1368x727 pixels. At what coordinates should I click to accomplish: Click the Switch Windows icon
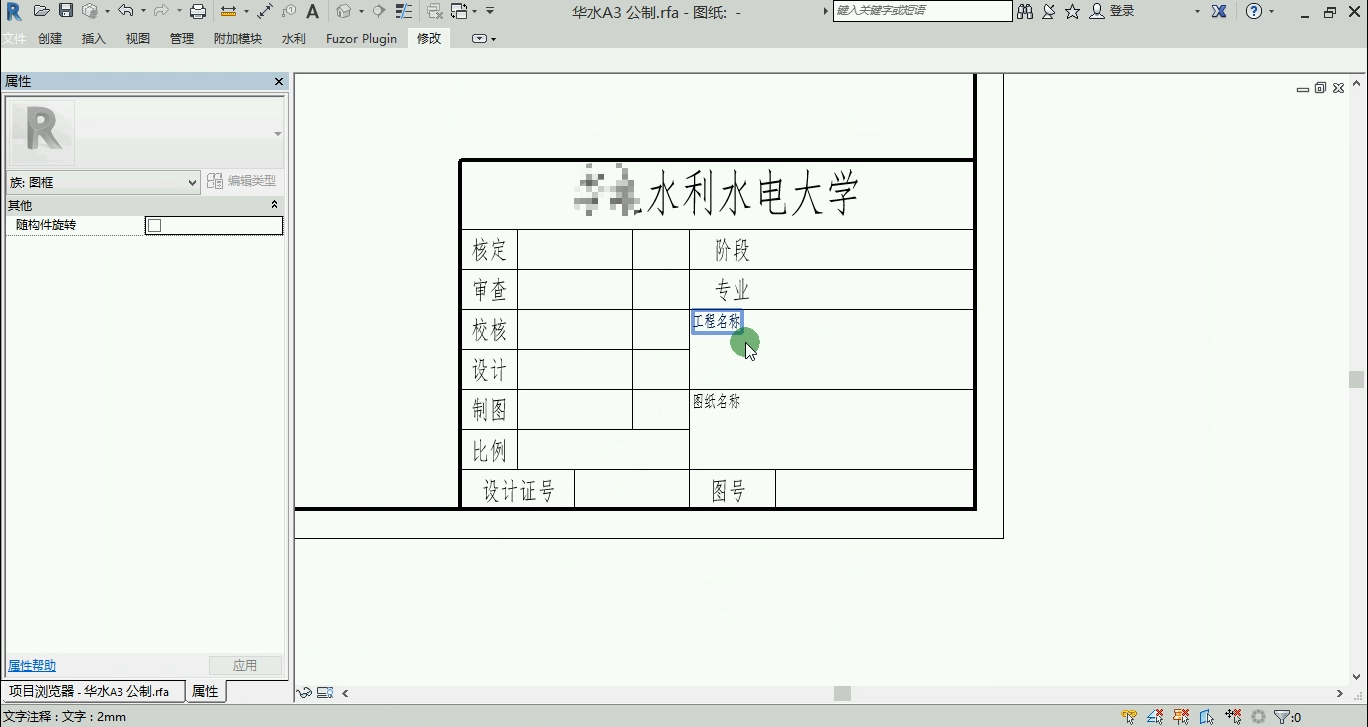(459, 11)
